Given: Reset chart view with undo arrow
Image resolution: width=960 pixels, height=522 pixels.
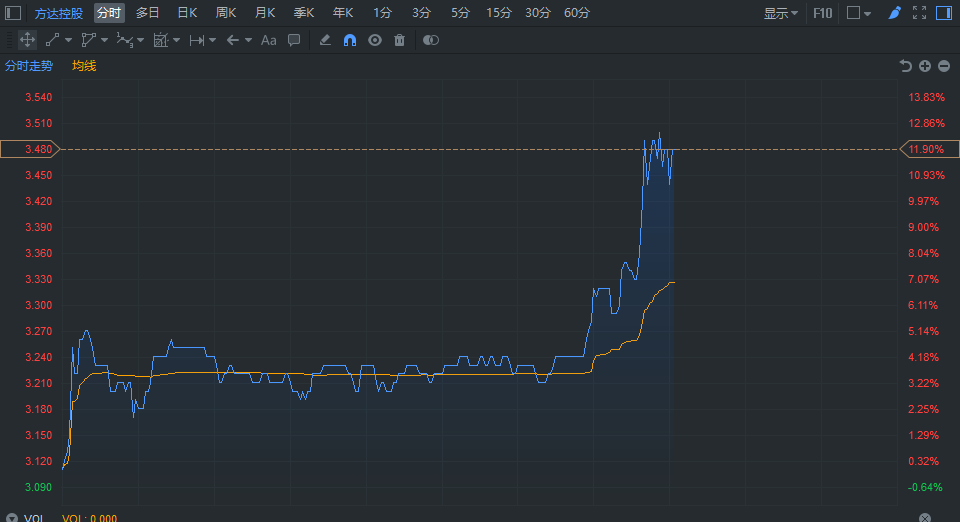Looking at the screenshot, I should (x=906, y=66).
